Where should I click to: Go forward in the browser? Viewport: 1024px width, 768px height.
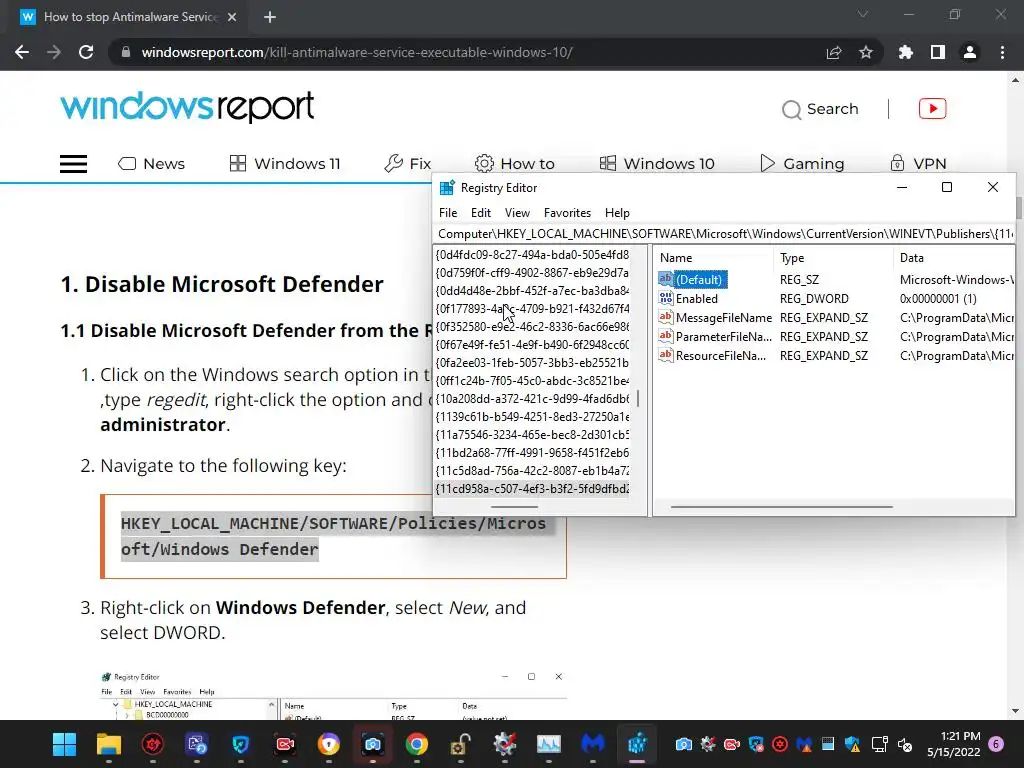click(x=54, y=52)
